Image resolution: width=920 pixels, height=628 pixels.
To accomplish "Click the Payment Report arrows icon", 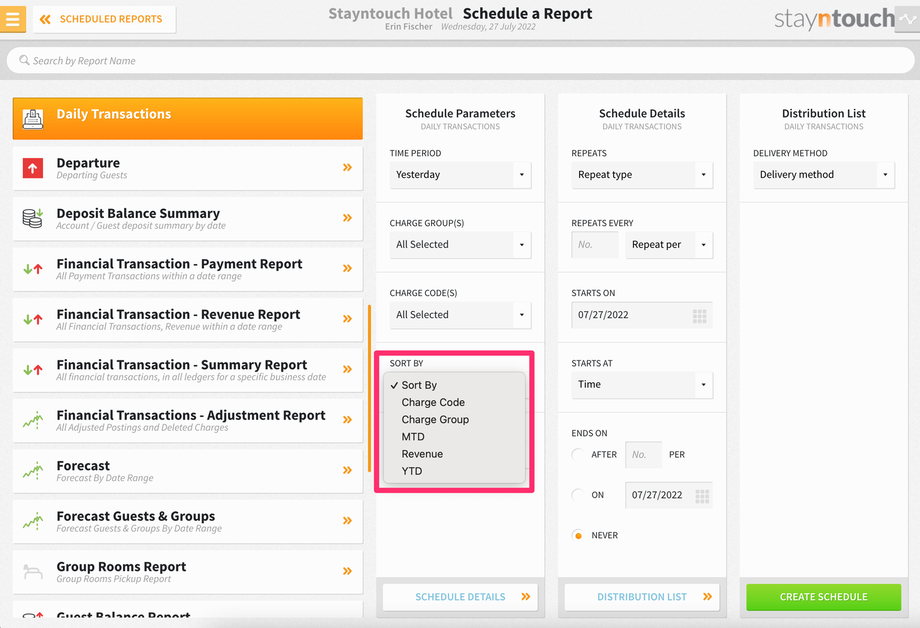I will pyautogui.click(x=33, y=269).
